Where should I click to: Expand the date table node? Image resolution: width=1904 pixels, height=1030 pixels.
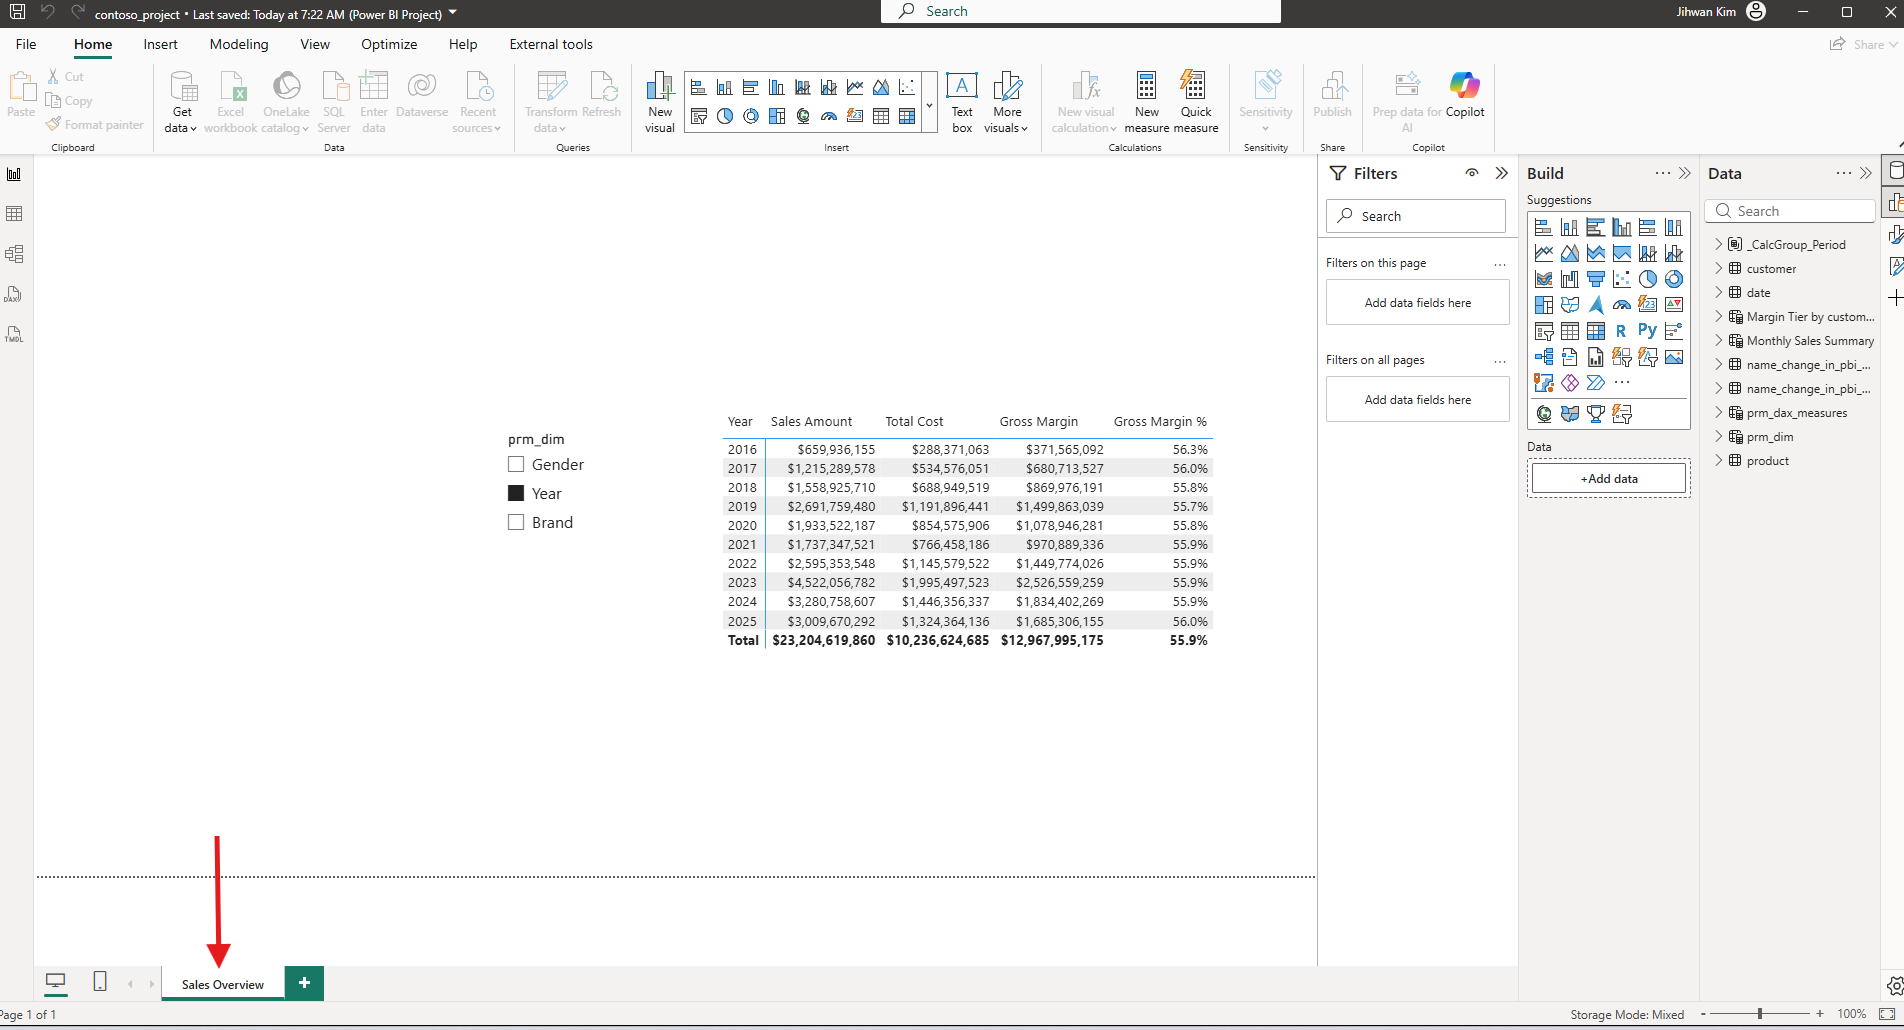(1719, 292)
